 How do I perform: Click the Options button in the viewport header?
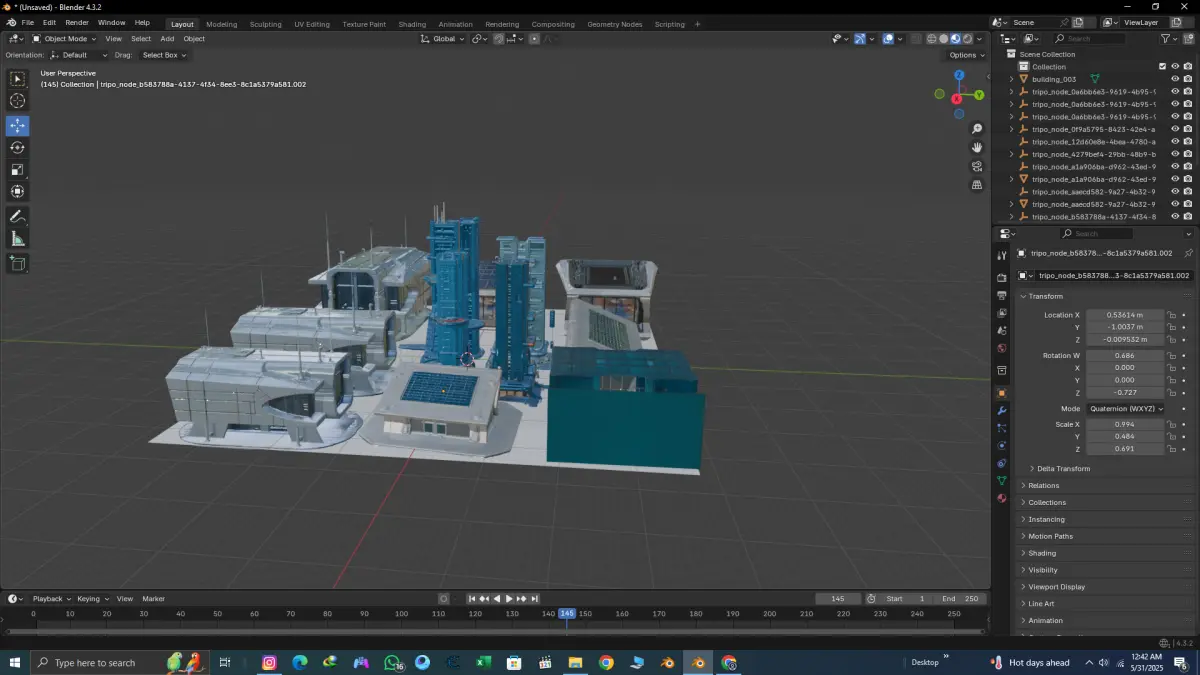[x=966, y=55]
